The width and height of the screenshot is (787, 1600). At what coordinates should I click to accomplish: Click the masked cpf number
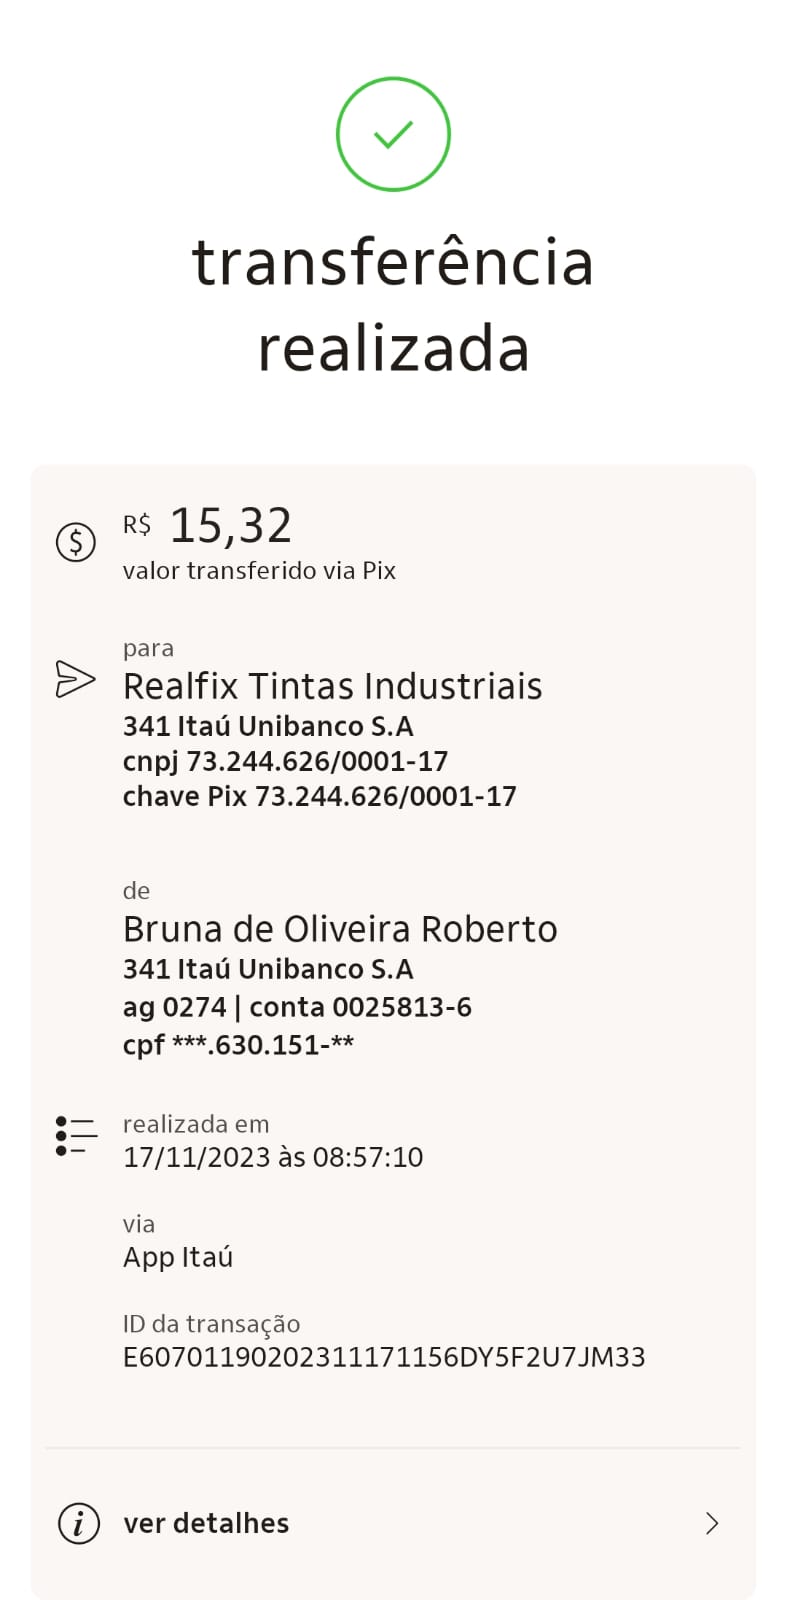tap(238, 1045)
